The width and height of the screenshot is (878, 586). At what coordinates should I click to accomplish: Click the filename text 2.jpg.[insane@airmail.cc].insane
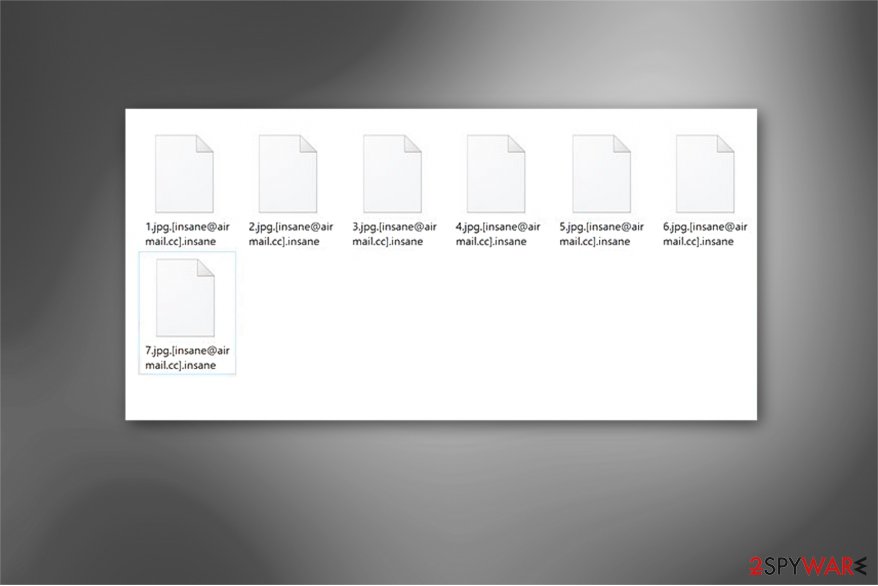coord(291,234)
